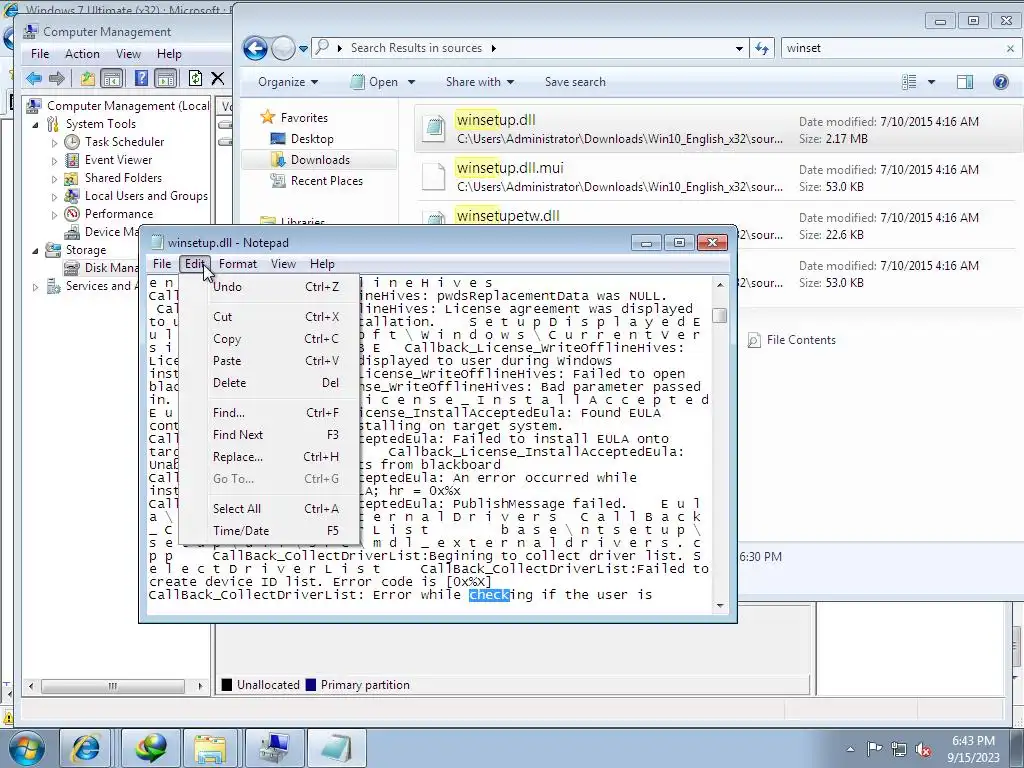The image size is (1024, 768).
Task: Open the Action menu in Computer Management
Action: 82,54
